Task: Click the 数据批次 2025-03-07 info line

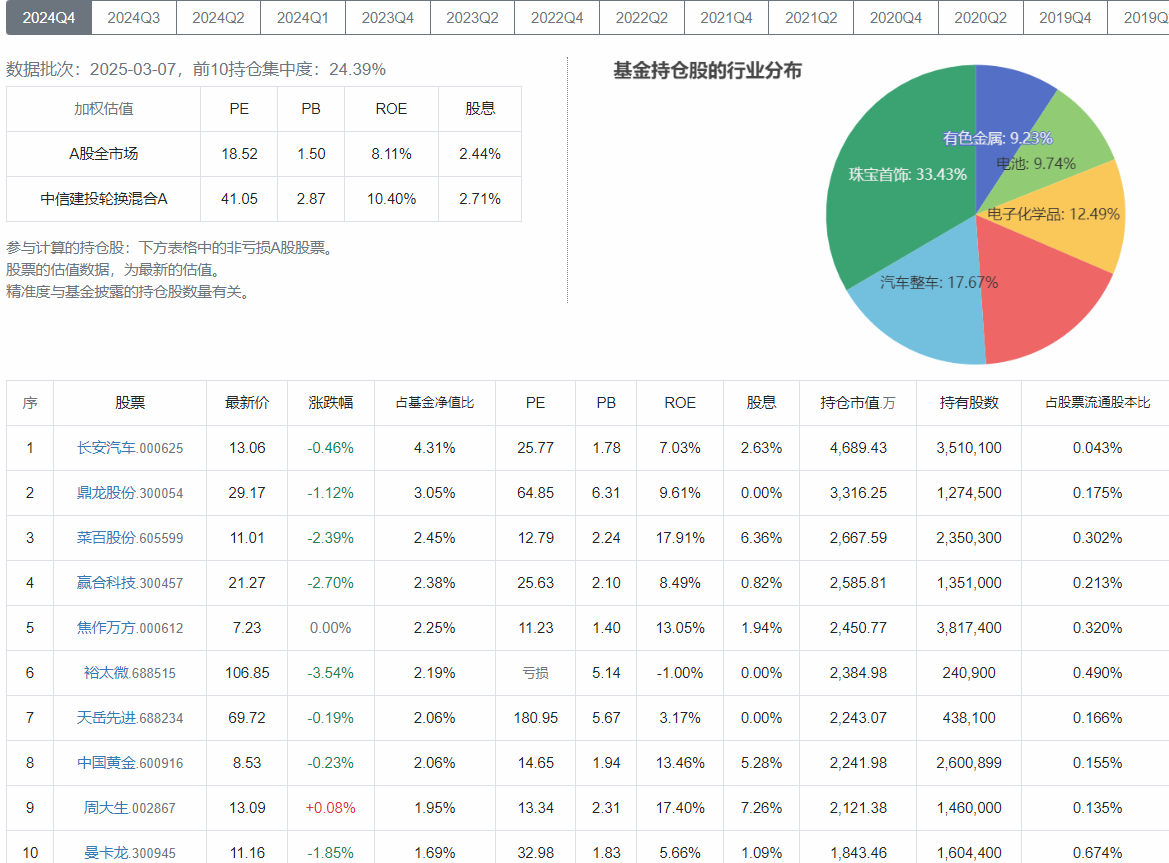Action: (x=196, y=69)
